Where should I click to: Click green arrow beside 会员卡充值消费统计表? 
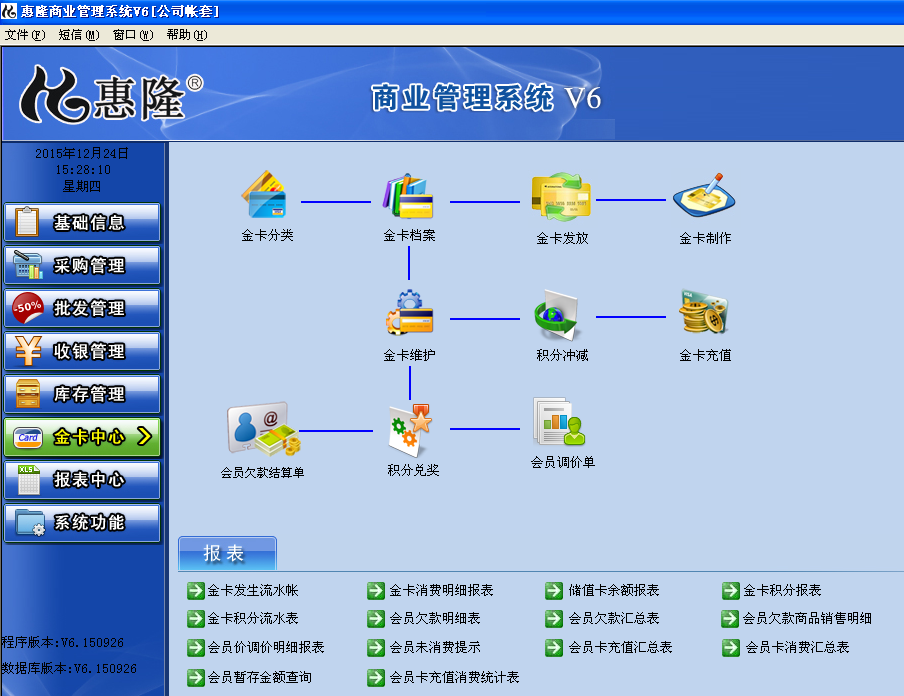pos(376,677)
